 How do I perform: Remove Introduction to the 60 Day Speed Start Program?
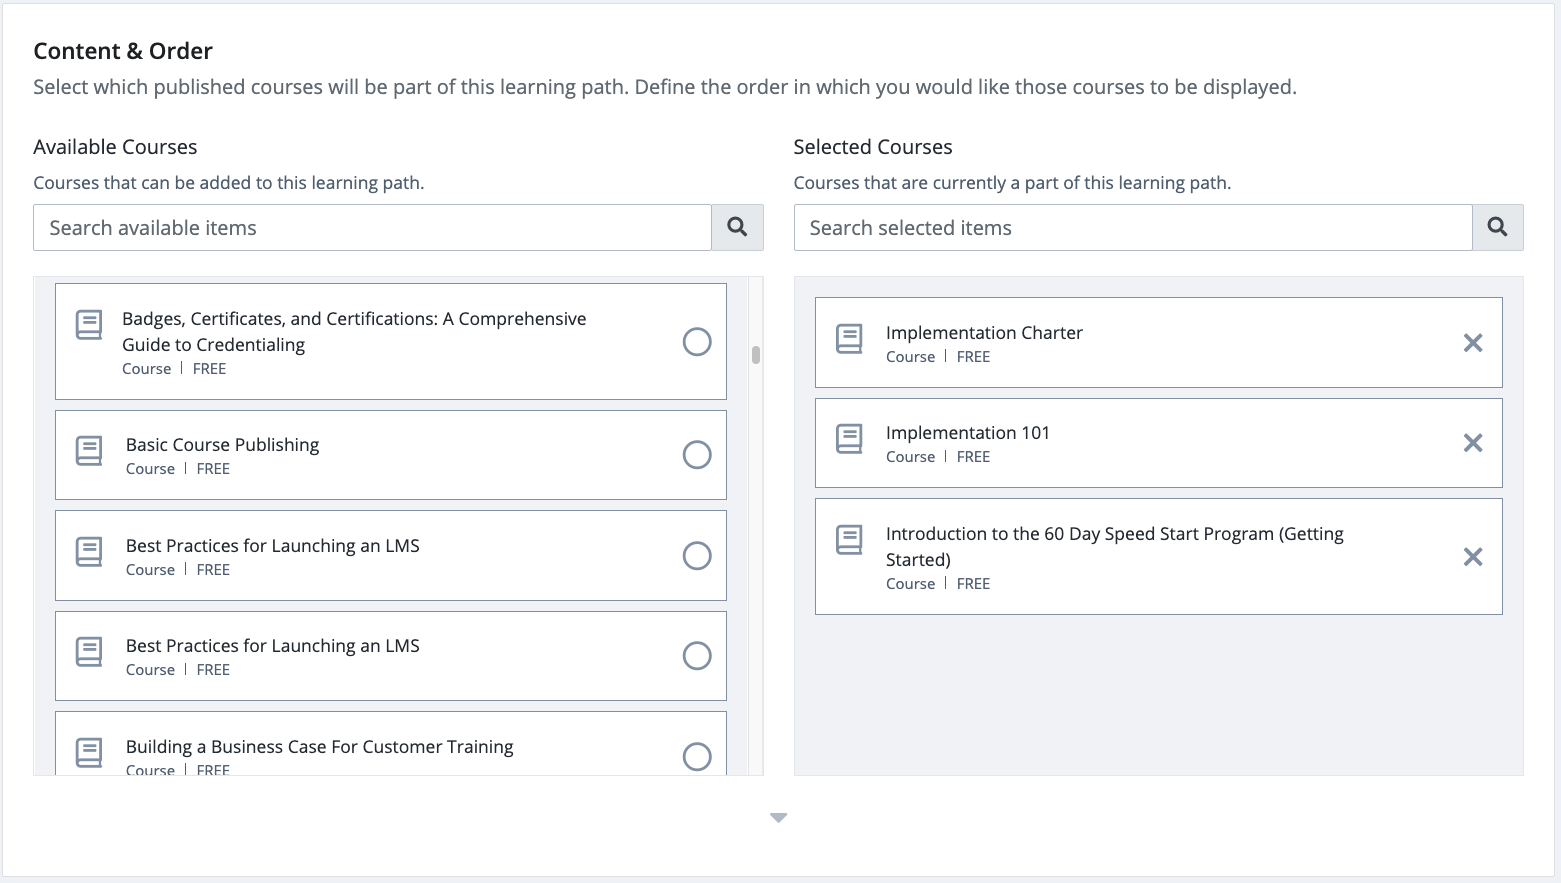(1473, 557)
